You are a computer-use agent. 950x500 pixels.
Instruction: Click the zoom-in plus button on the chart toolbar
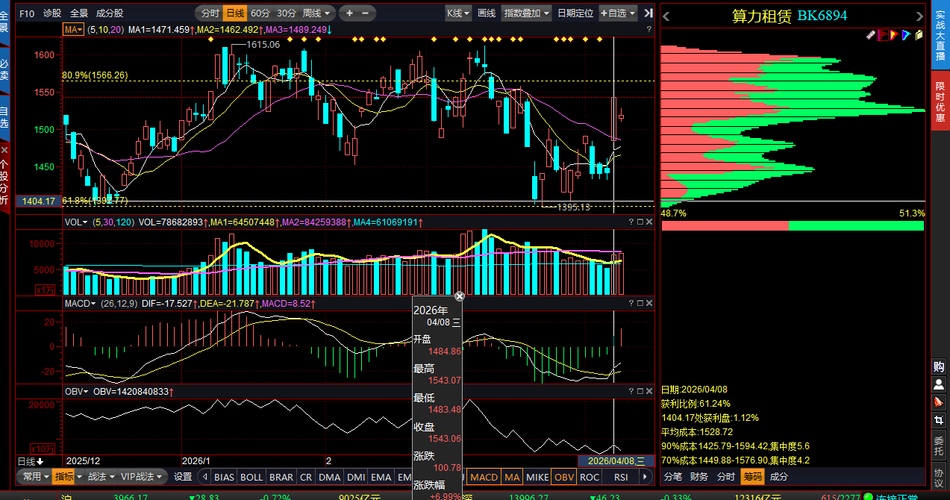pyautogui.click(x=350, y=13)
